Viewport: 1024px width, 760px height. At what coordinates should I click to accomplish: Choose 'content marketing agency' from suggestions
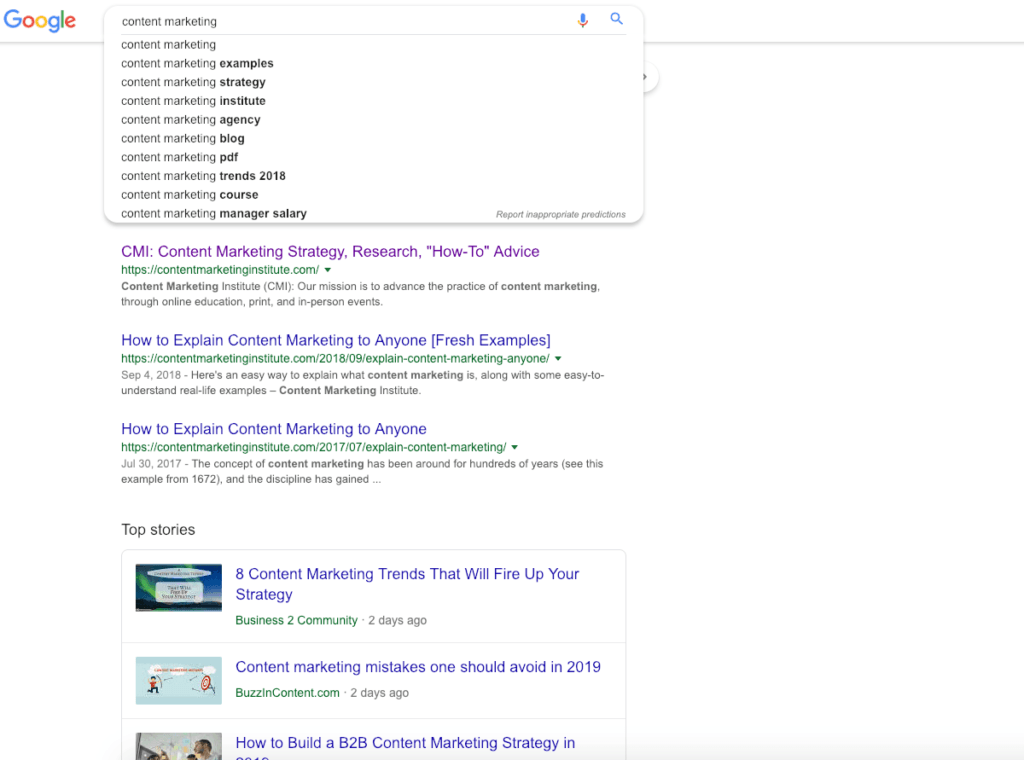(191, 119)
